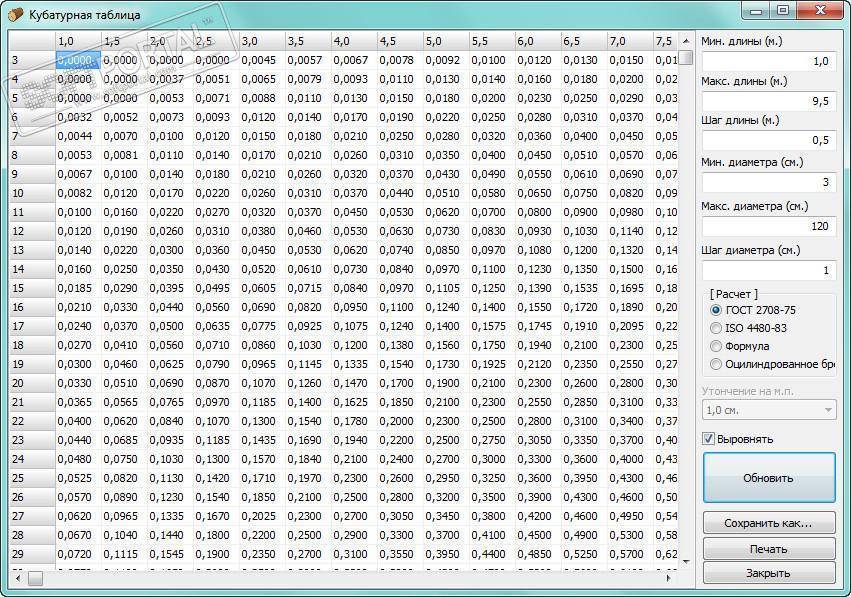The width and height of the screenshot is (851, 597).
Task: Click cell 0,1695 in row 15
Action: tap(630, 288)
